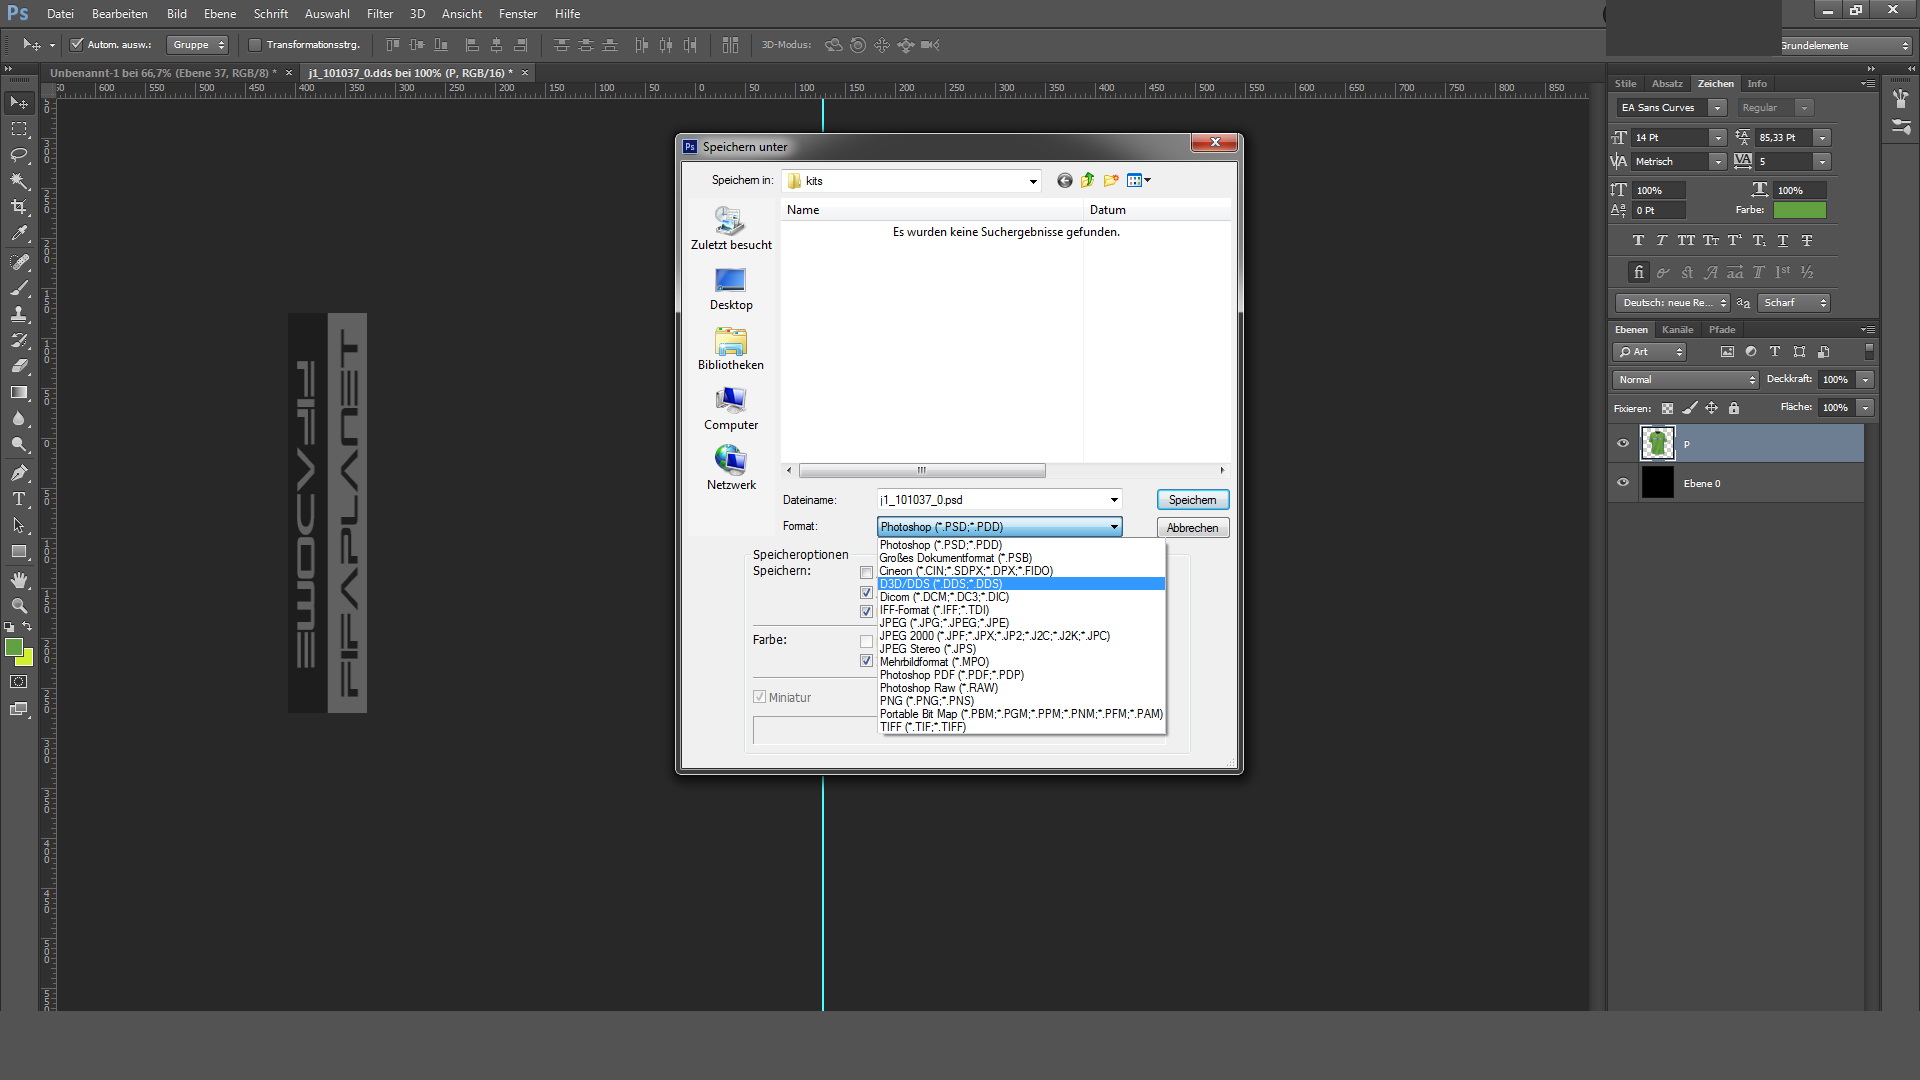1920x1080 pixels.
Task: Select the Brush tool
Action: [x=19, y=288]
